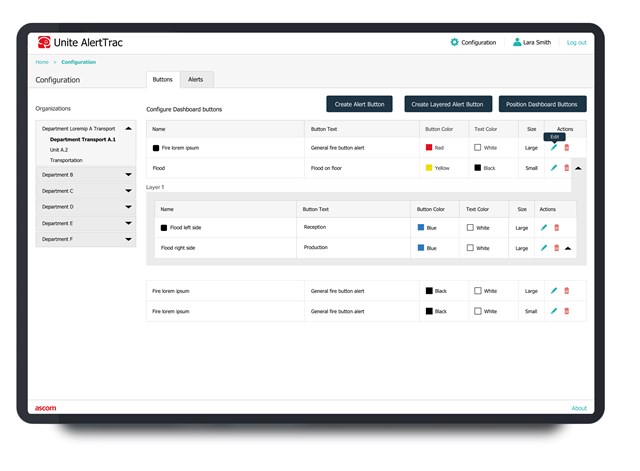Click the Yellow button color swatch for Flood
Image resolution: width=640 pixels, height=471 pixels.
[x=429, y=168]
